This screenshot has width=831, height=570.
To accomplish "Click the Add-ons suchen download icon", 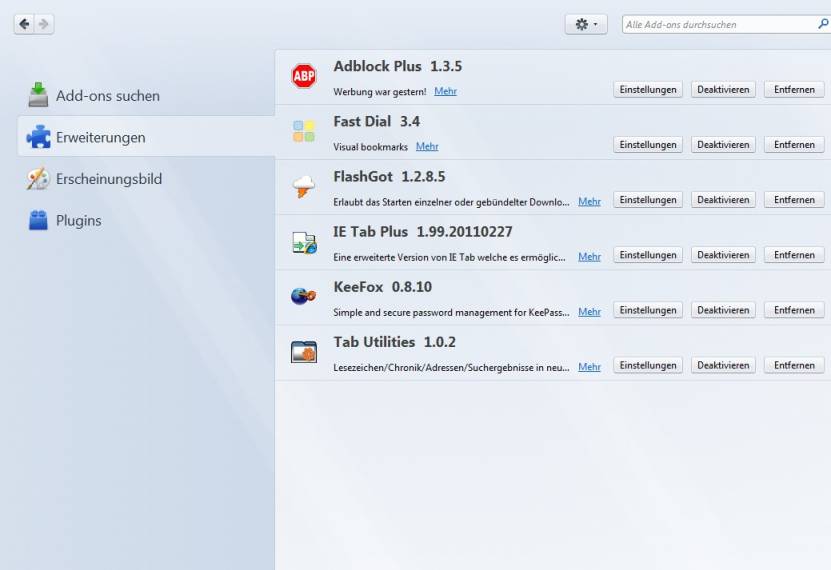I will click(x=38, y=95).
